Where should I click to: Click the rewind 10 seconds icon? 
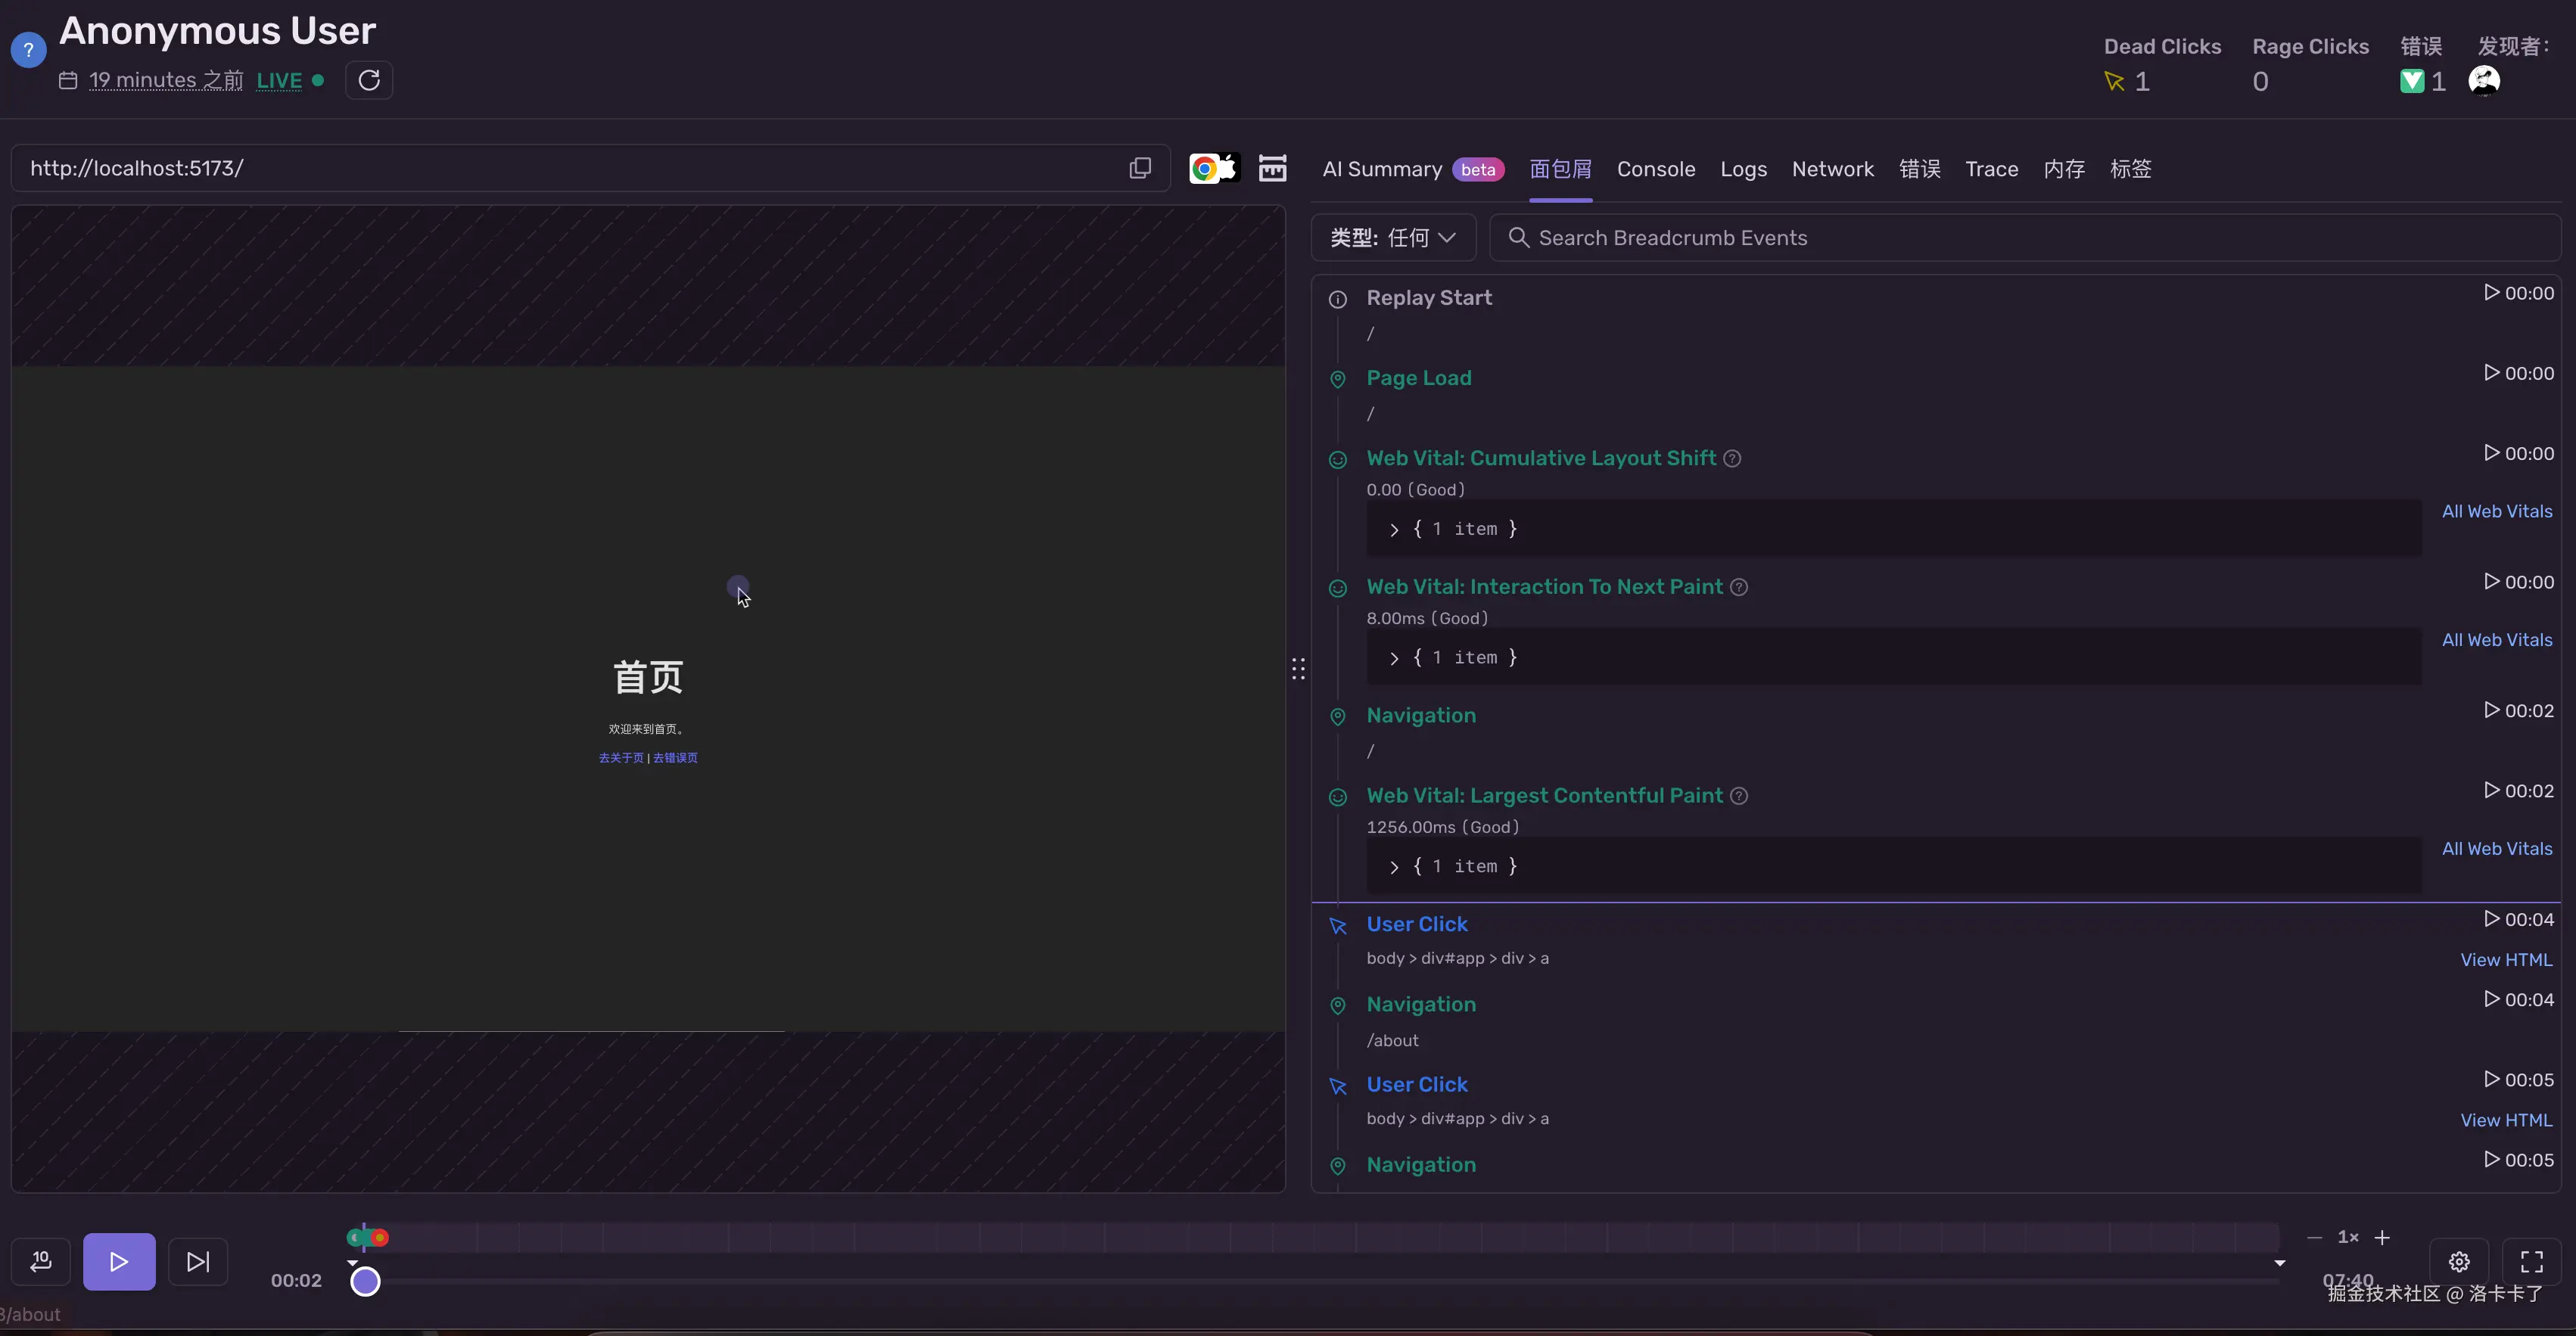[x=41, y=1261]
